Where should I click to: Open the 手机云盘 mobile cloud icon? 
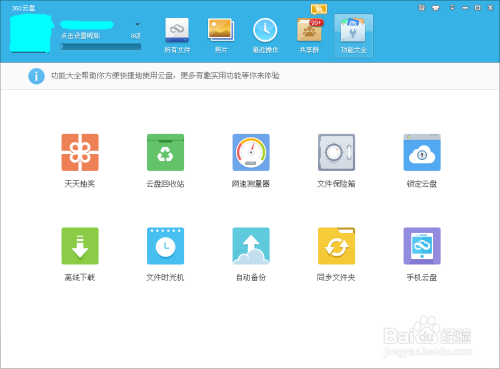422,246
